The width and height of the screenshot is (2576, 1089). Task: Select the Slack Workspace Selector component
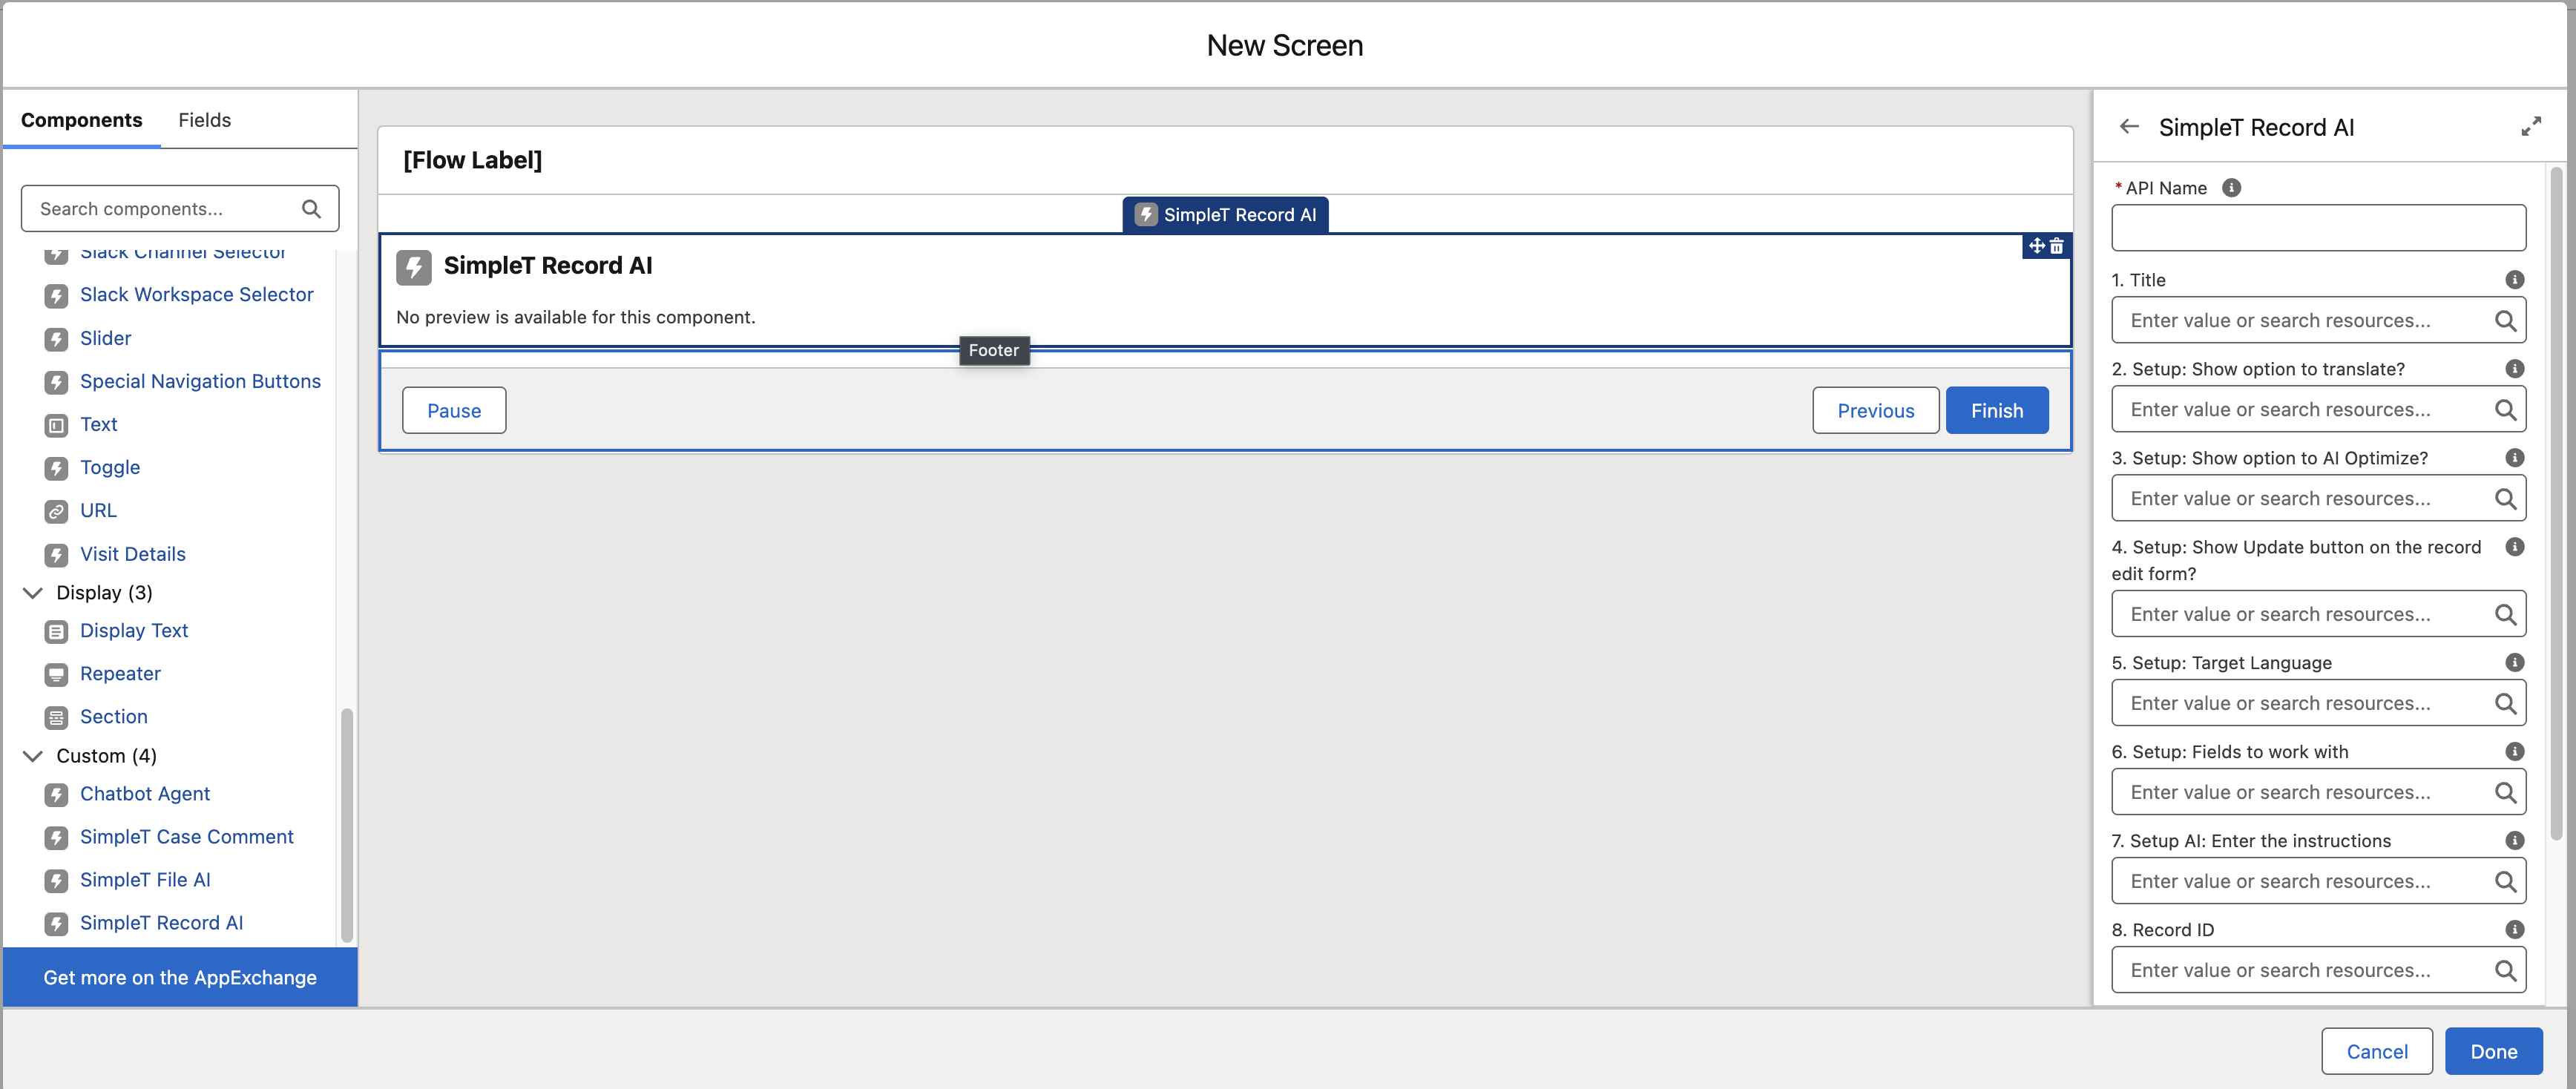tap(197, 295)
